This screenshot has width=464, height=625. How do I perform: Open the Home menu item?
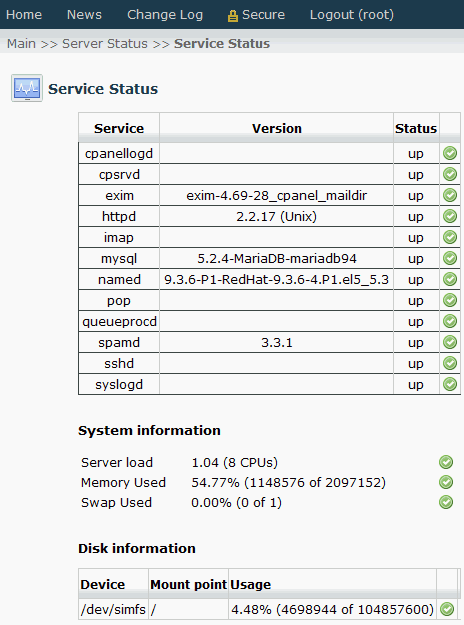pyautogui.click(x=24, y=15)
